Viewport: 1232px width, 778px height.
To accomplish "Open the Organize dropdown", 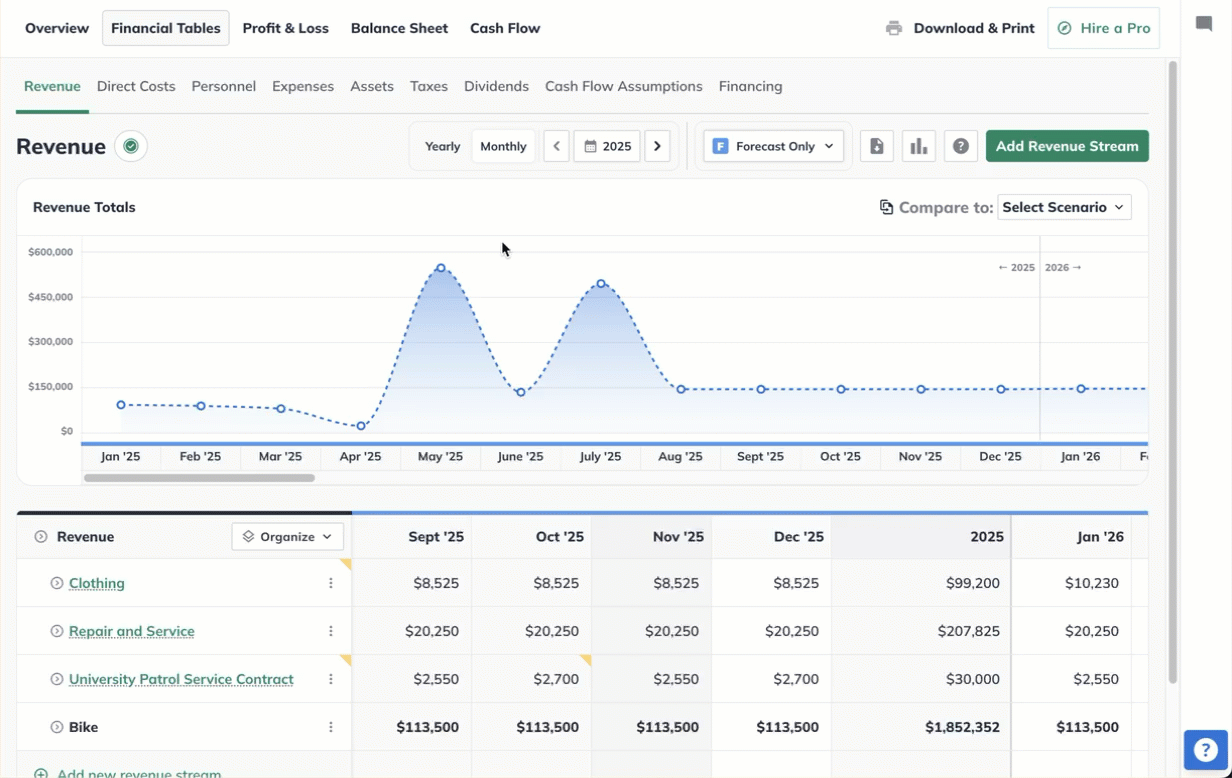I will tap(288, 536).
